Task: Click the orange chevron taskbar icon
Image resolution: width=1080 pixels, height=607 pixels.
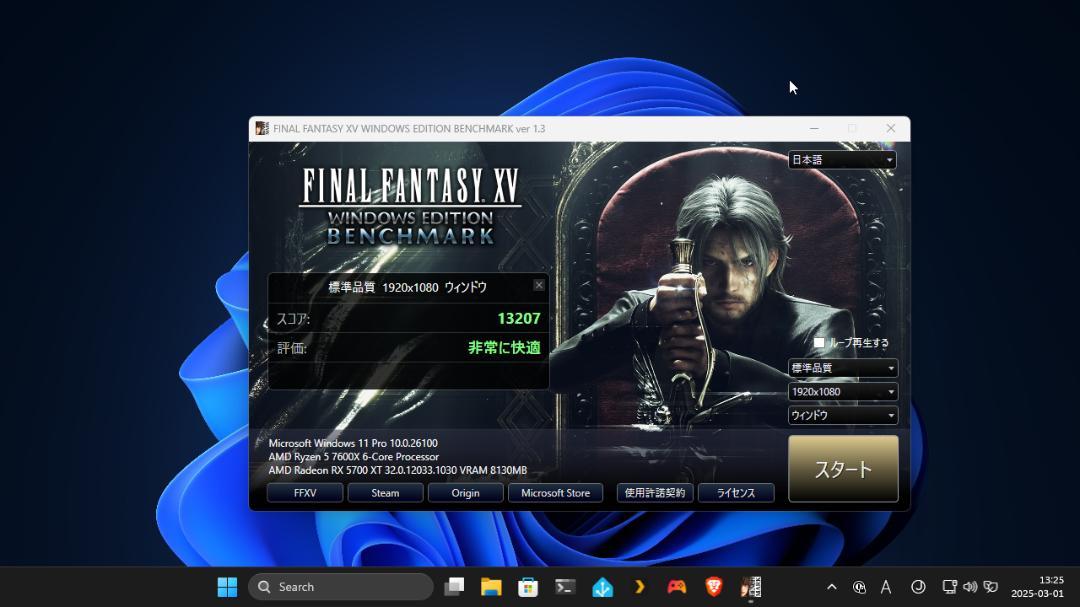Action: (x=640, y=587)
